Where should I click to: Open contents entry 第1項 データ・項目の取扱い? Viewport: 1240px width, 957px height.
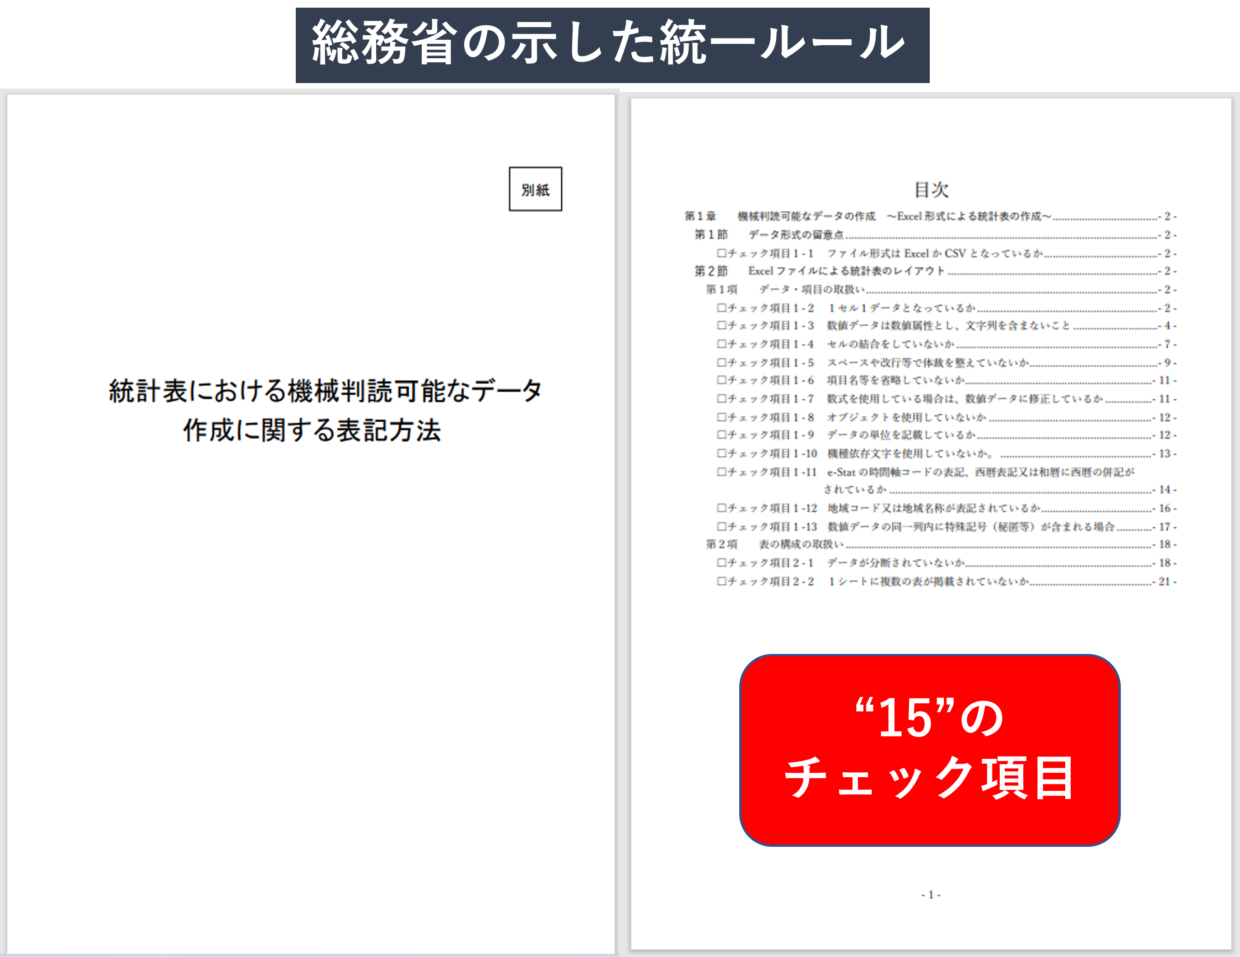[785, 290]
